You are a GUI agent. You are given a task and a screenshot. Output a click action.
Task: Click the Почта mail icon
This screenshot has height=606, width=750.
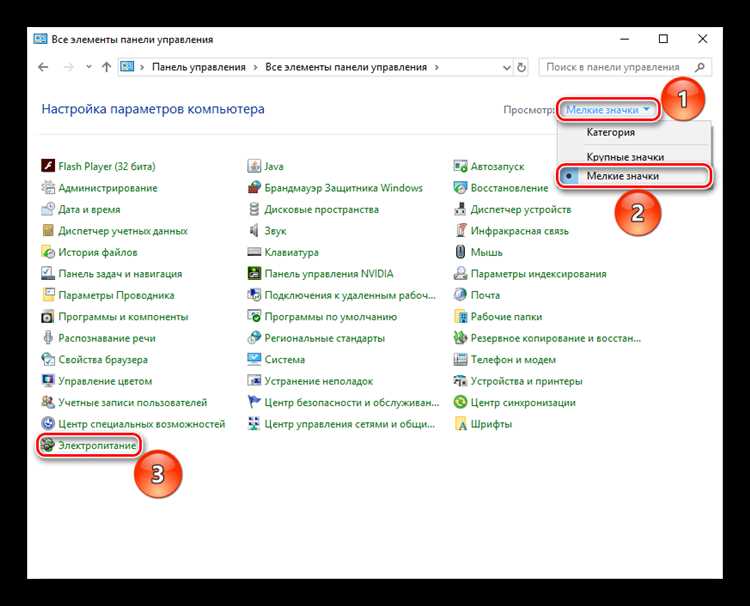[460, 295]
